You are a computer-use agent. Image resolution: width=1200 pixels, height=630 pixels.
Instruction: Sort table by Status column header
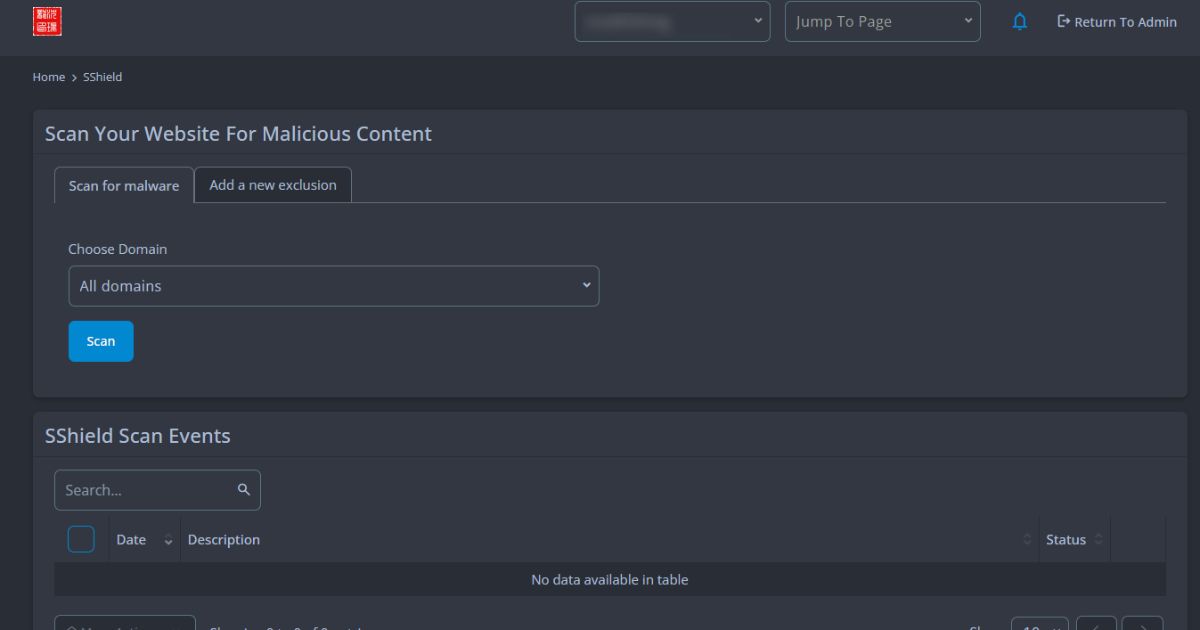(1065, 540)
